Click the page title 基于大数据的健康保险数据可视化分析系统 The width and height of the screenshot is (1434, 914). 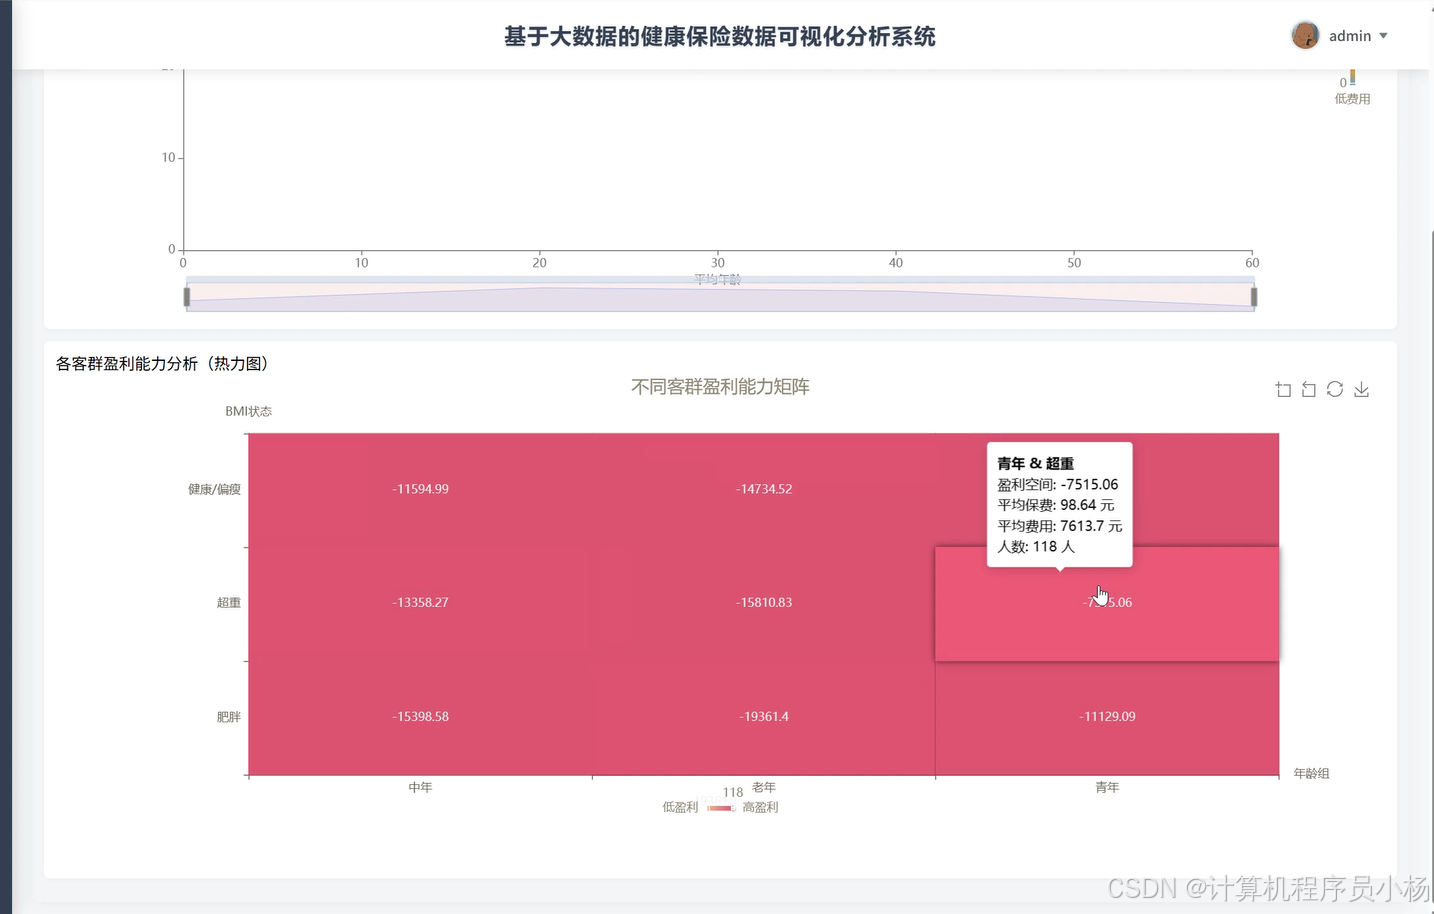(720, 37)
